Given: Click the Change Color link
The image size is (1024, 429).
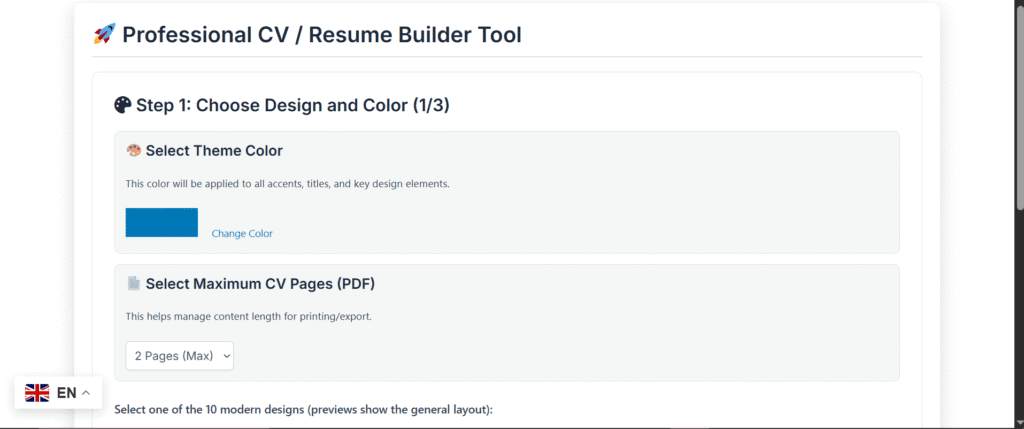Looking at the screenshot, I should click(242, 233).
